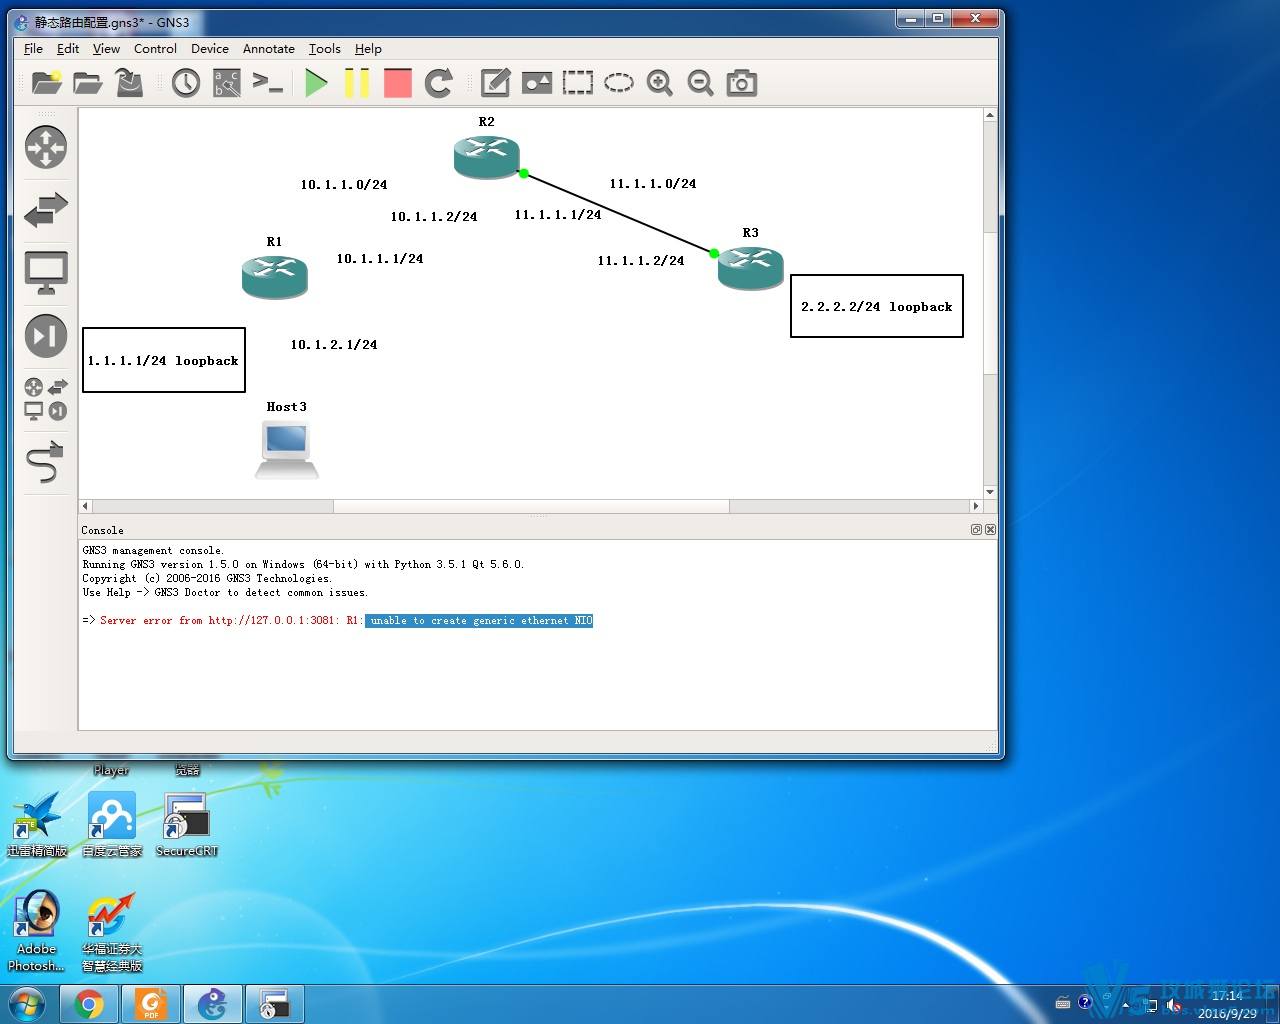
Task: Click the 11.1.1.2/24 address label
Action: point(641,261)
